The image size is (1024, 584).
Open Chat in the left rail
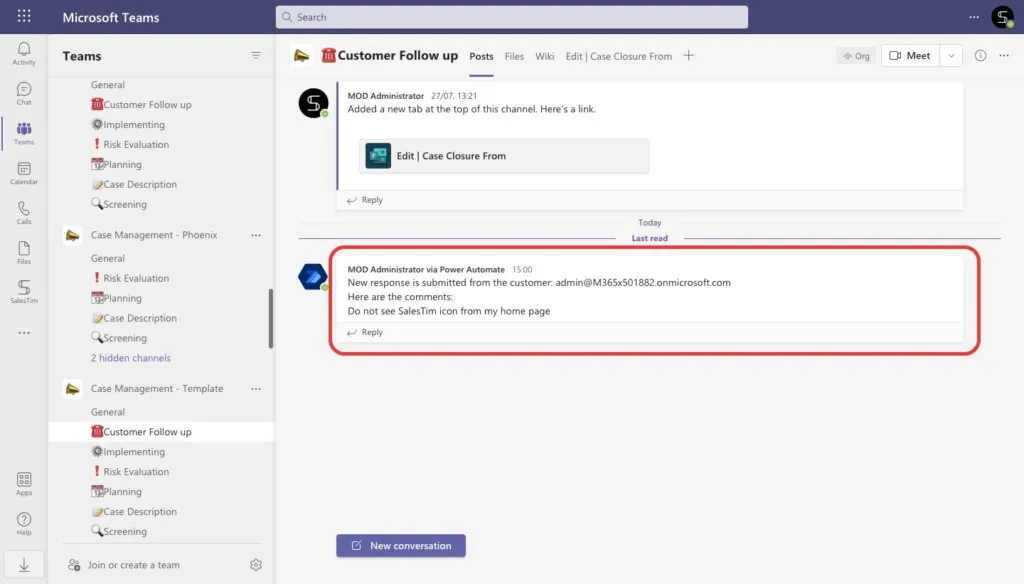click(24, 93)
